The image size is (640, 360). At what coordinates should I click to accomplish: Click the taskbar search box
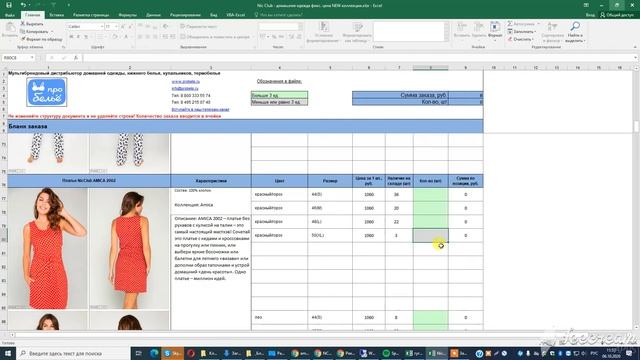(x=73, y=353)
